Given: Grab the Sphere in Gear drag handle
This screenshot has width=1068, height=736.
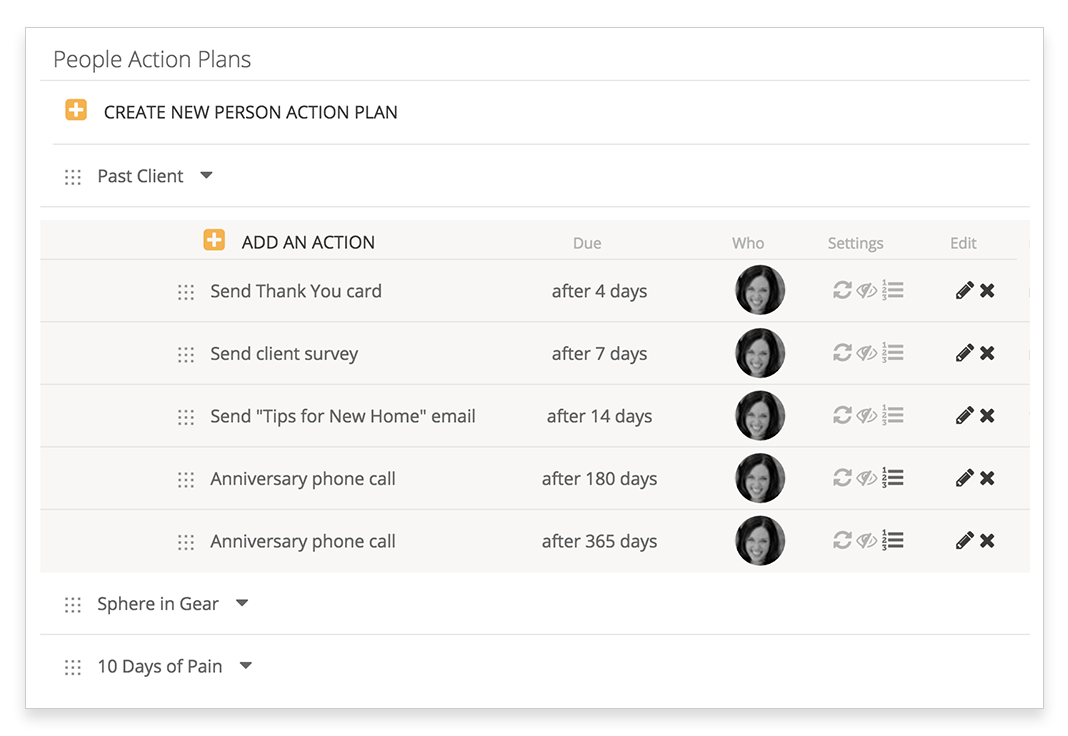Looking at the screenshot, I should [73, 605].
